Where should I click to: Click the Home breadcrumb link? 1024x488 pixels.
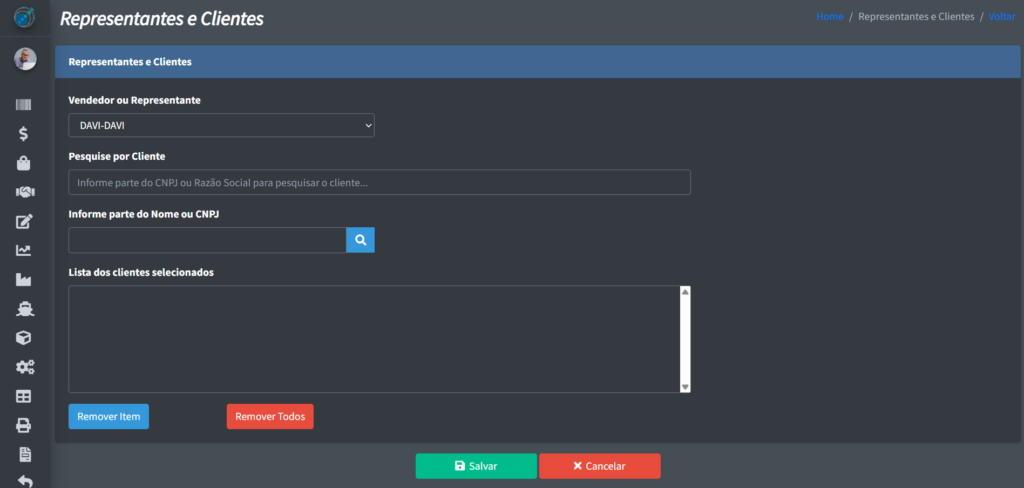click(829, 17)
